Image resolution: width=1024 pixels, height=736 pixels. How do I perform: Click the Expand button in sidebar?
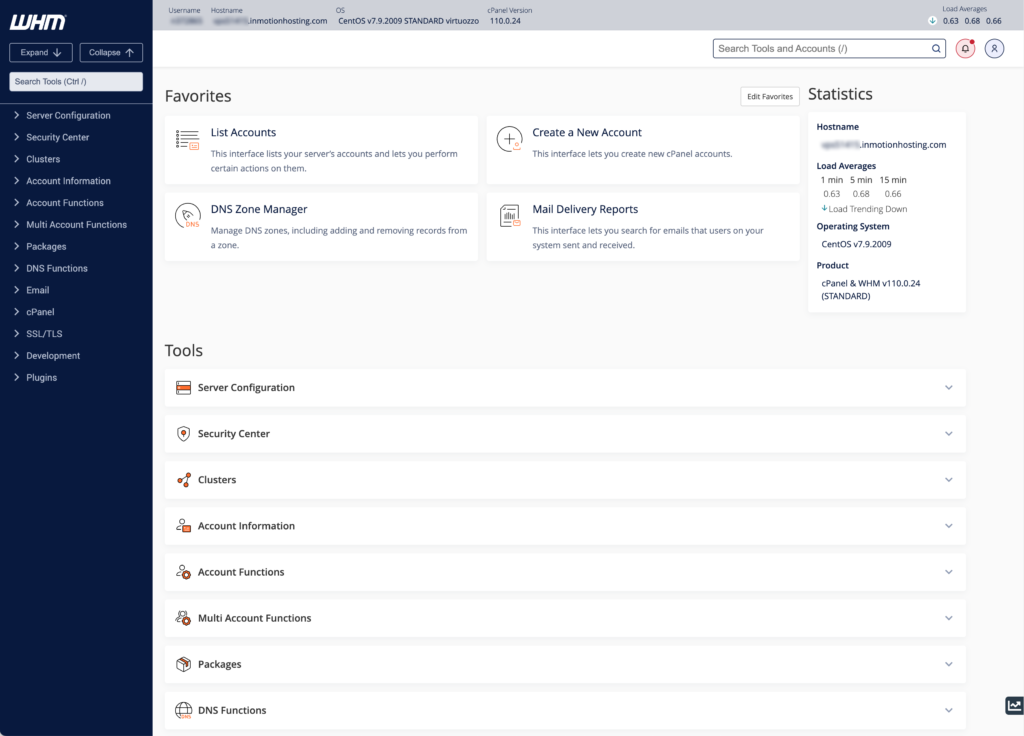pyautogui.click(x=40, y=52)
